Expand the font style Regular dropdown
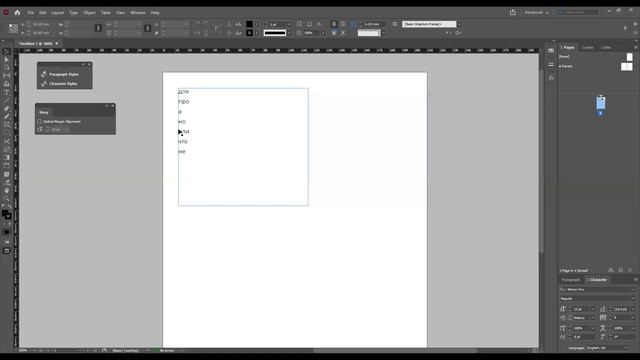640x360 pixels. tap(633, 299)
